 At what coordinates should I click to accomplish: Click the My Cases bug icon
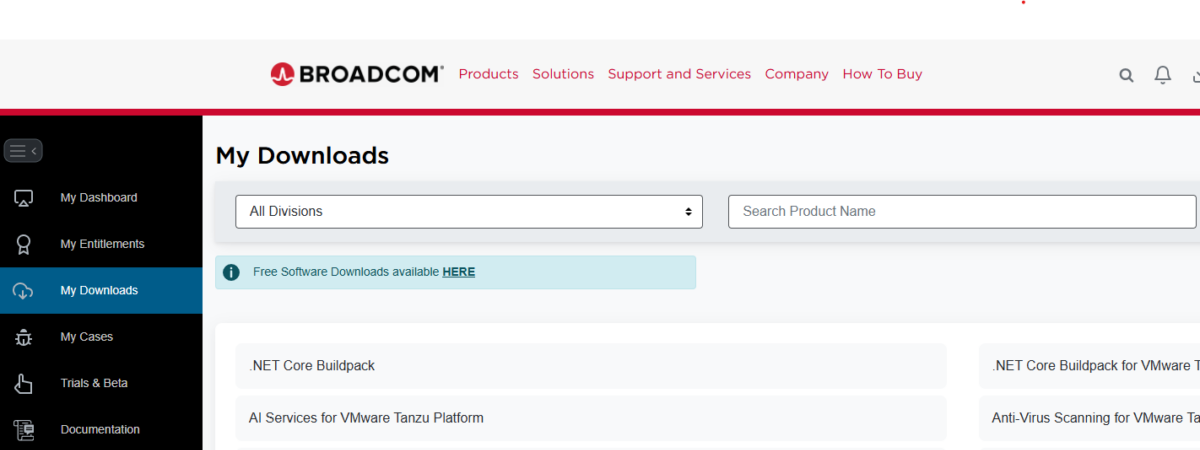(24, 337)
